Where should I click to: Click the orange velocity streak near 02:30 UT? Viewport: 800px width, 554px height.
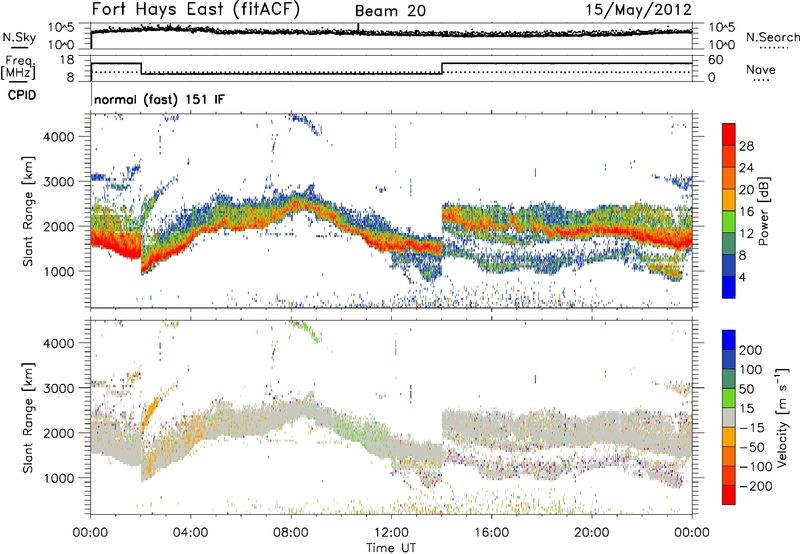(151, 412)
